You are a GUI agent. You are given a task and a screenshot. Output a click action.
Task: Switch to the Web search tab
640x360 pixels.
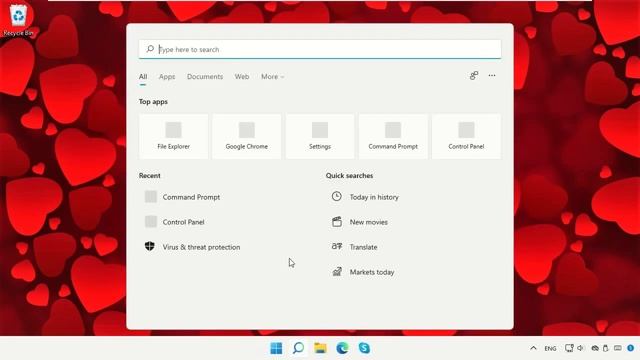coord(242,77)
